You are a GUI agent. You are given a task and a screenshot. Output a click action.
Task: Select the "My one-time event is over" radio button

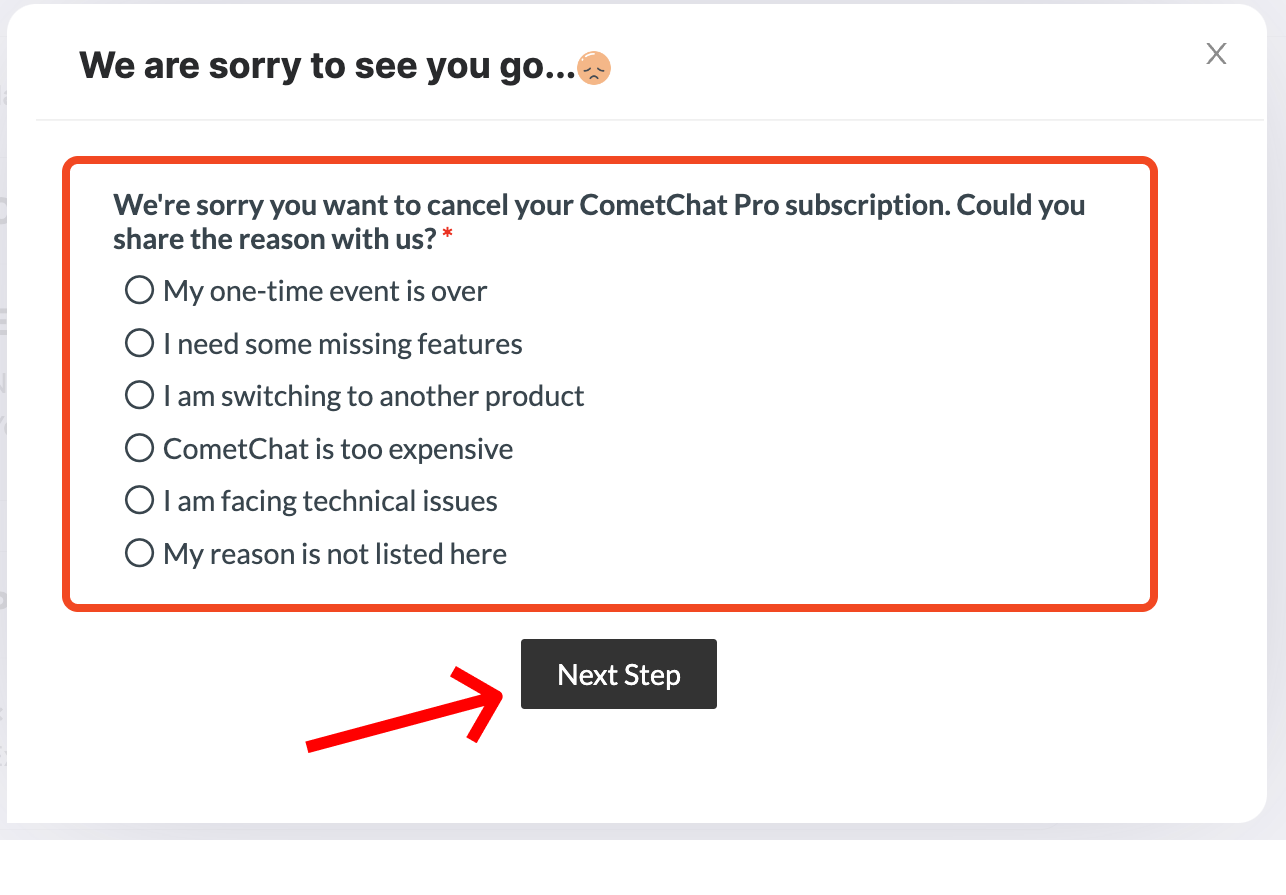[139, 291]
